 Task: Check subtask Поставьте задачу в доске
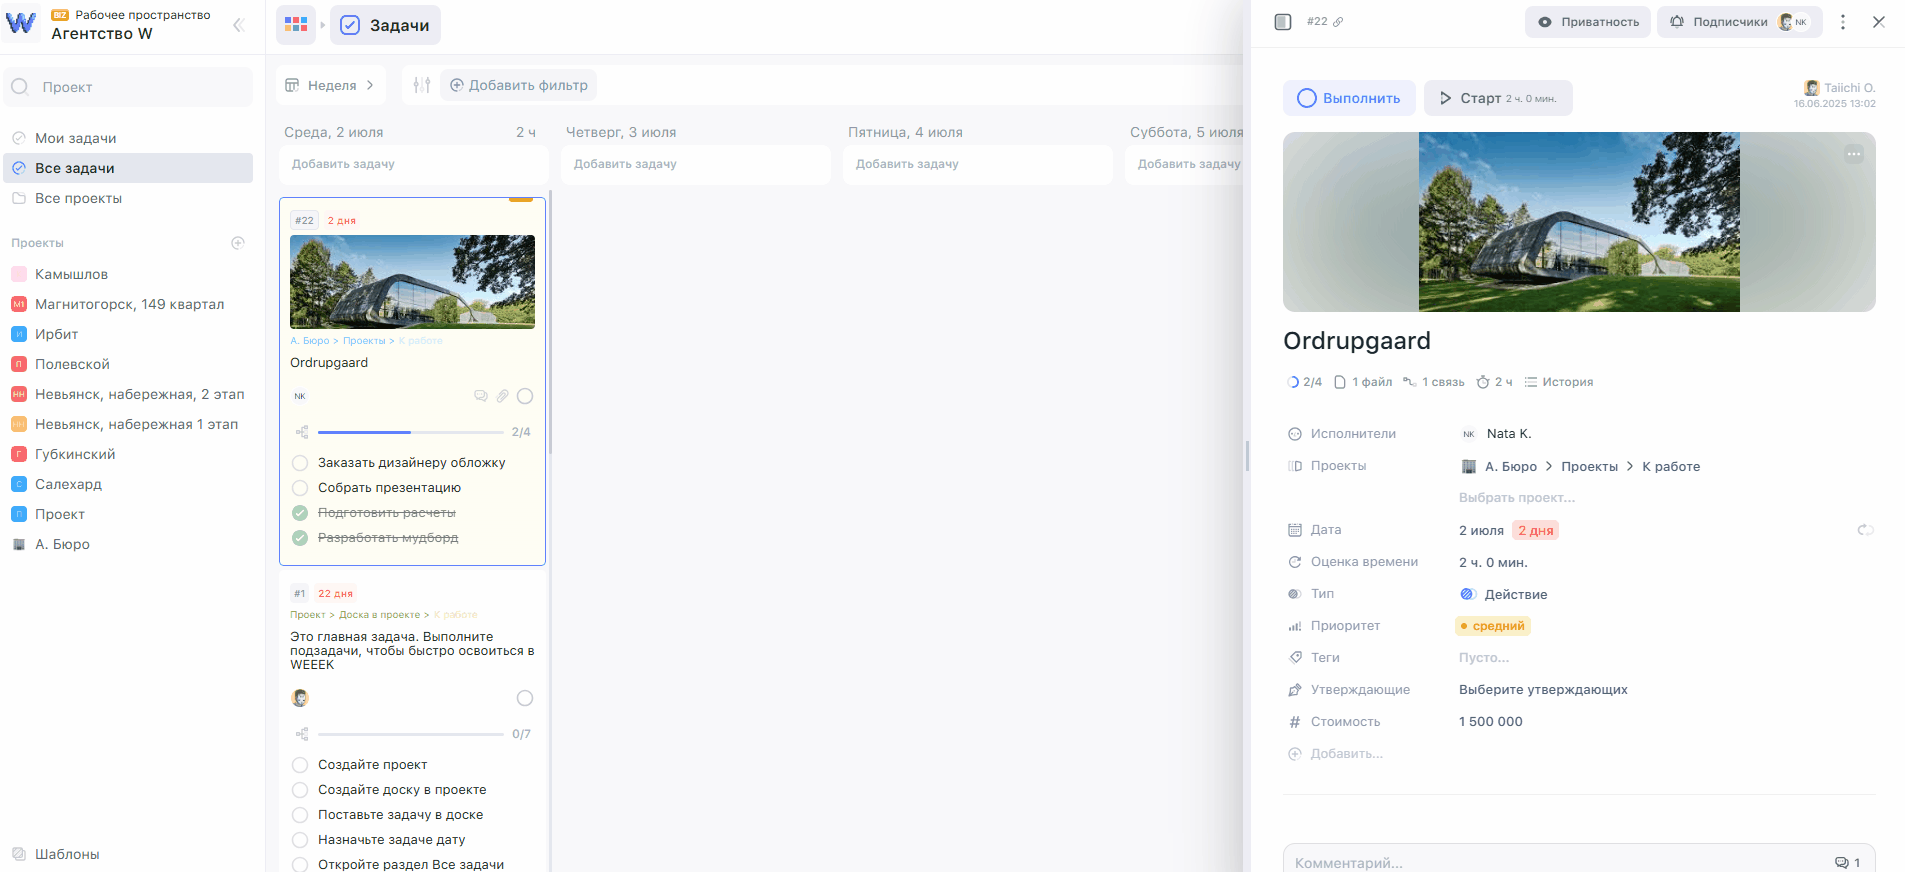(300, 815)
